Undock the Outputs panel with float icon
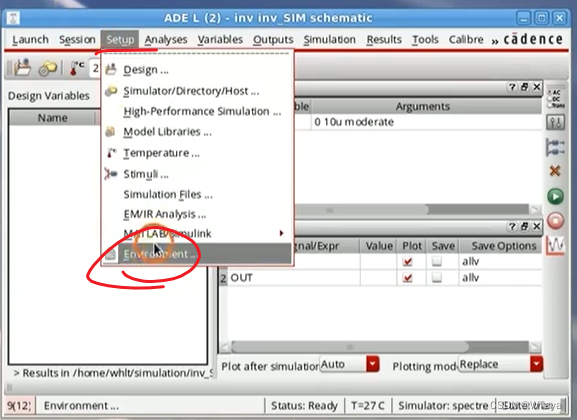 click(524, 226)
